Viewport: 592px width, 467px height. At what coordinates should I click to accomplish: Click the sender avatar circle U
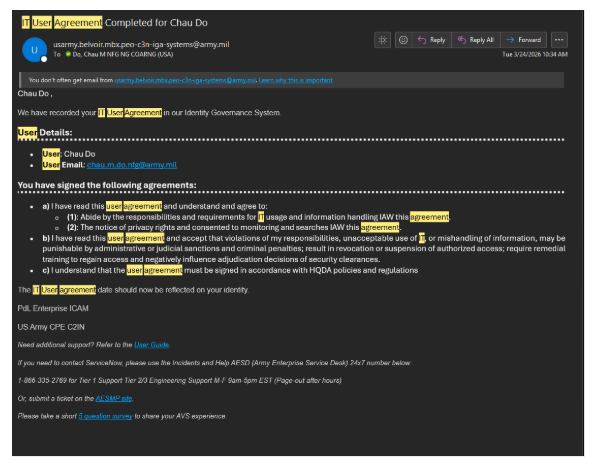pyautogui.click(x=34, y=49)
